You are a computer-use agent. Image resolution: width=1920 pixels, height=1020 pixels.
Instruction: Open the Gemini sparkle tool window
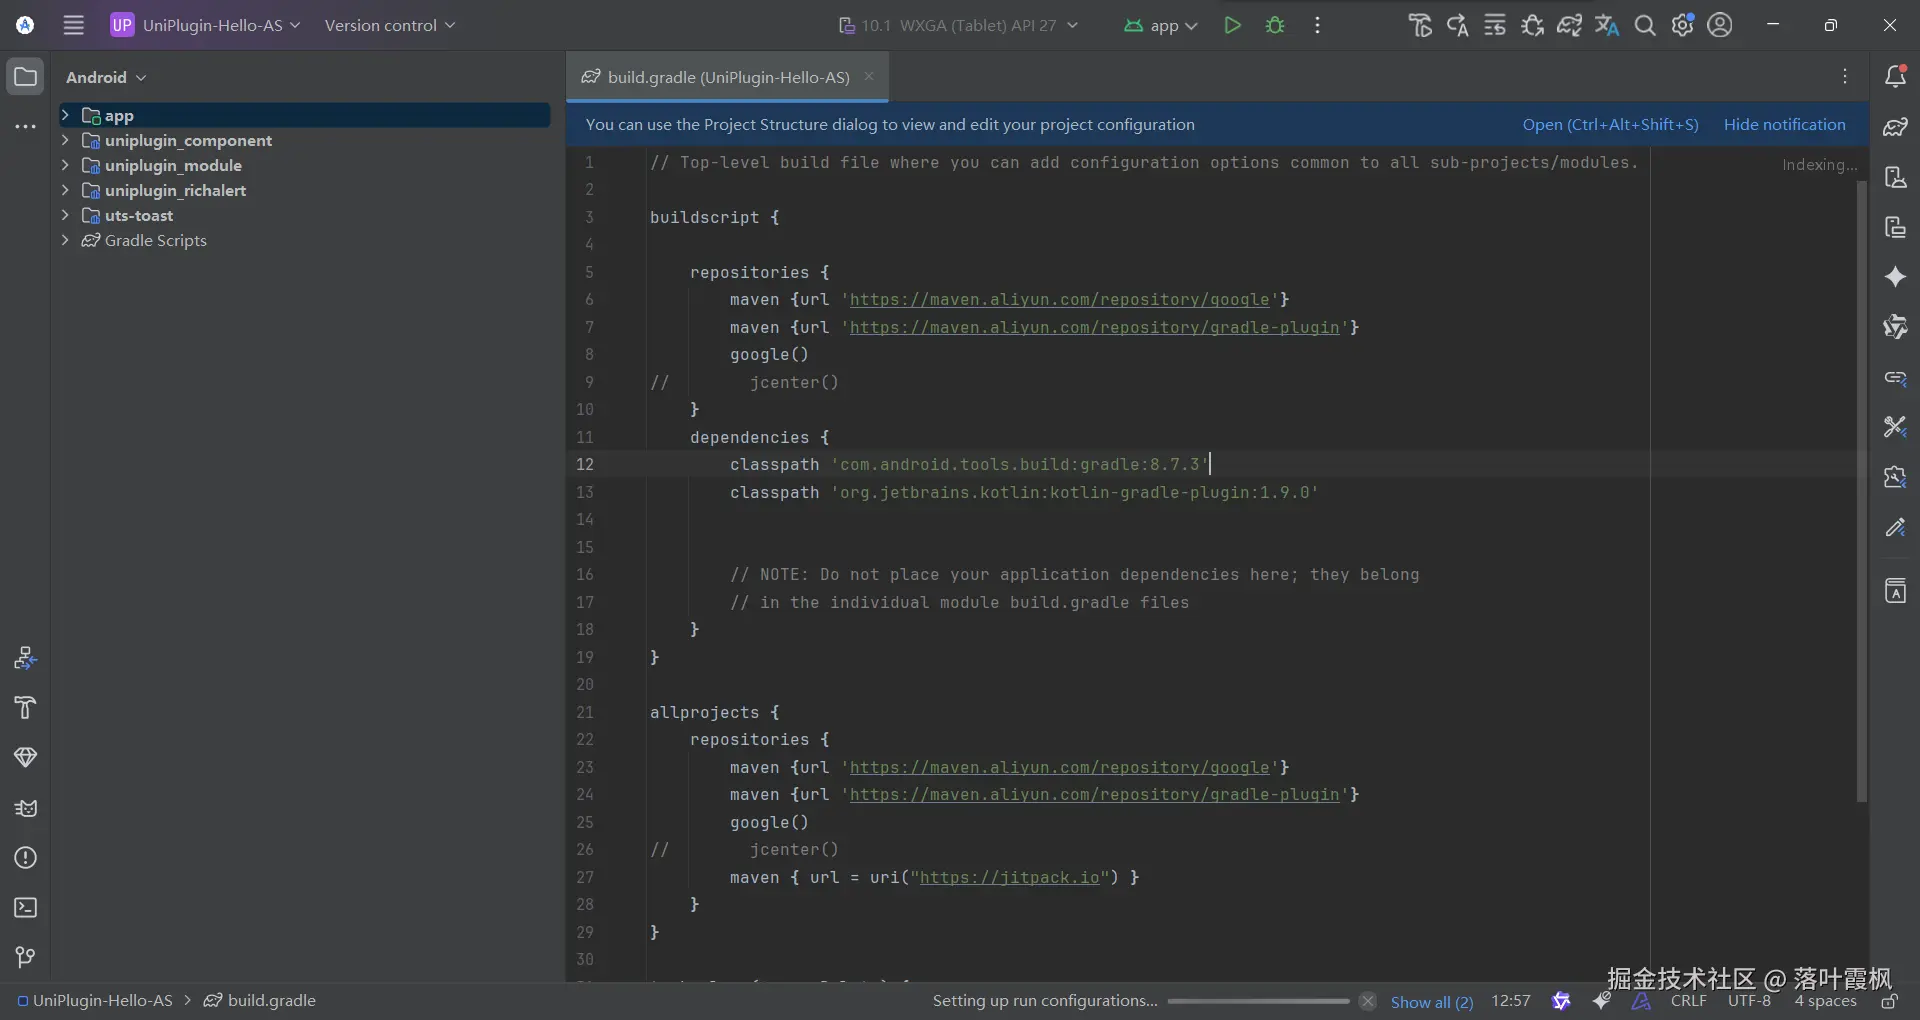(1895, 277)
